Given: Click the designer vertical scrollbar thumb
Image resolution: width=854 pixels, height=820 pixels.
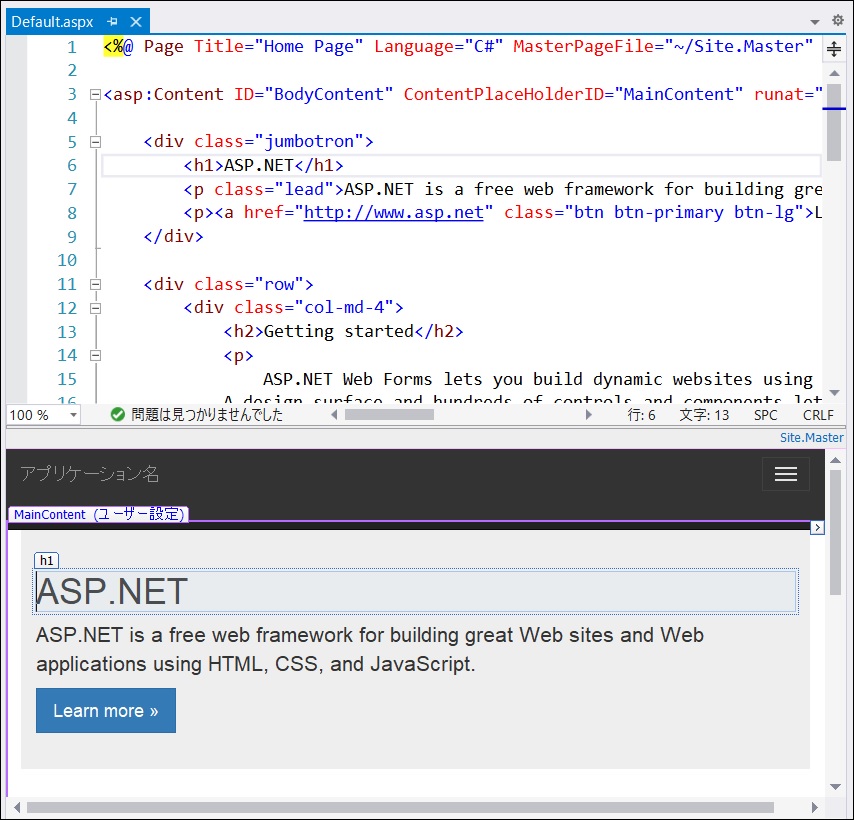Looking at the screenshot, I should (x=835, y=533).
